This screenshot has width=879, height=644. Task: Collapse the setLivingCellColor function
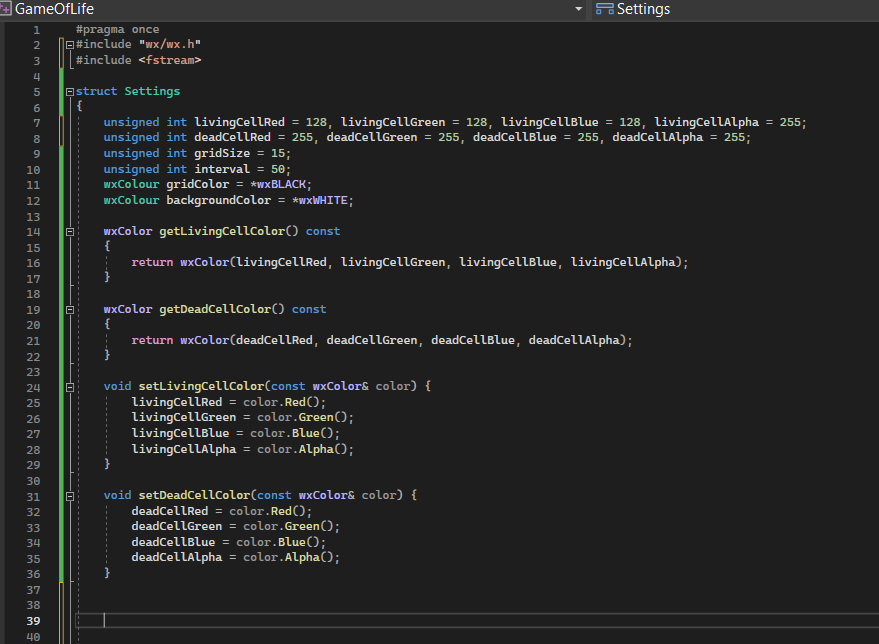click(68, 386)
